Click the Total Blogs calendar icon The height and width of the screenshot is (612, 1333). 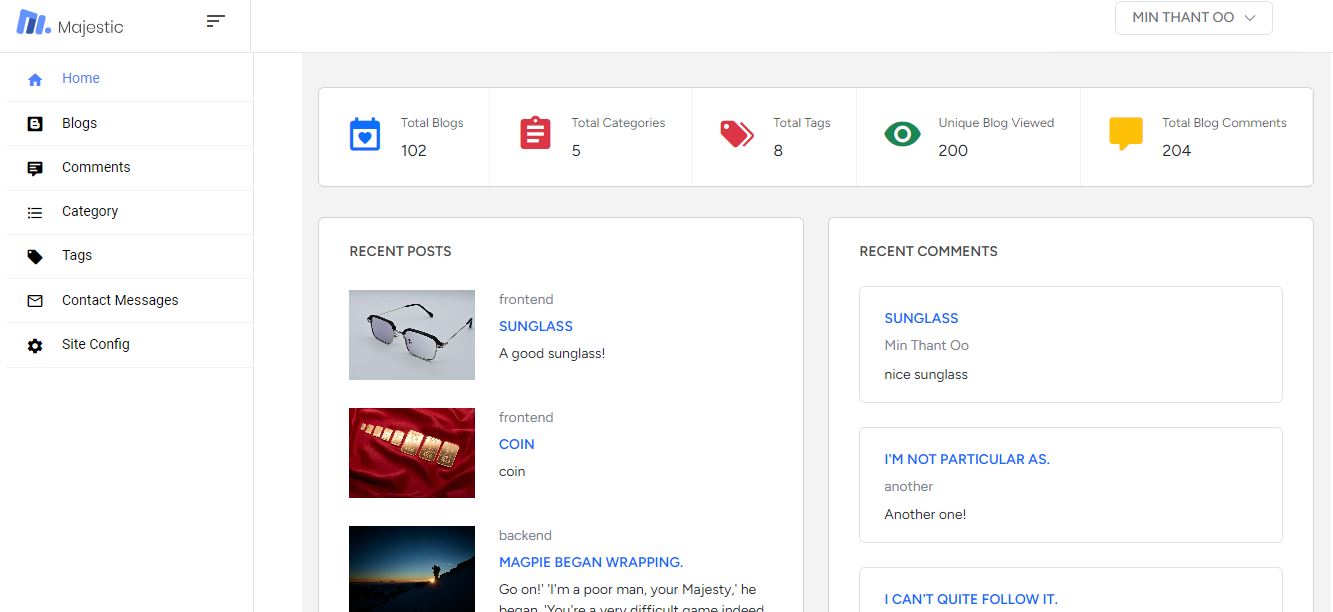[365, 134]
